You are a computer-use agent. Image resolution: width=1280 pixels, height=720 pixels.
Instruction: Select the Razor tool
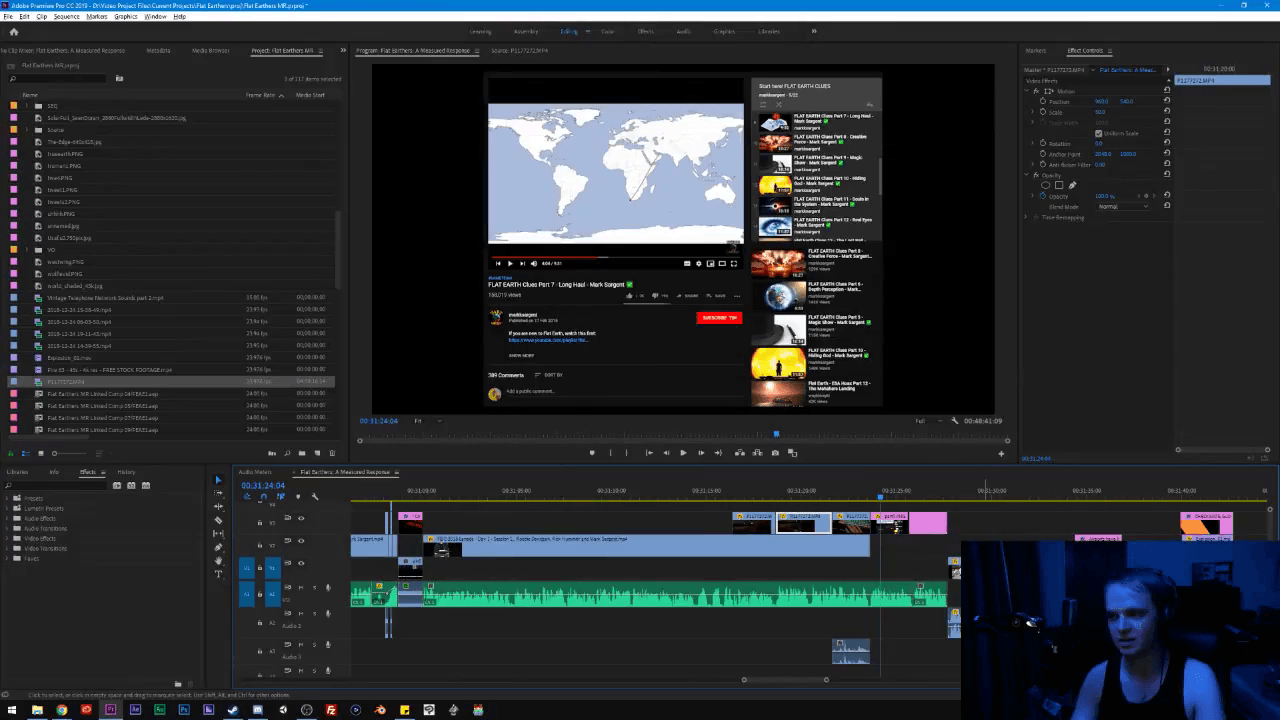point(218,520)
